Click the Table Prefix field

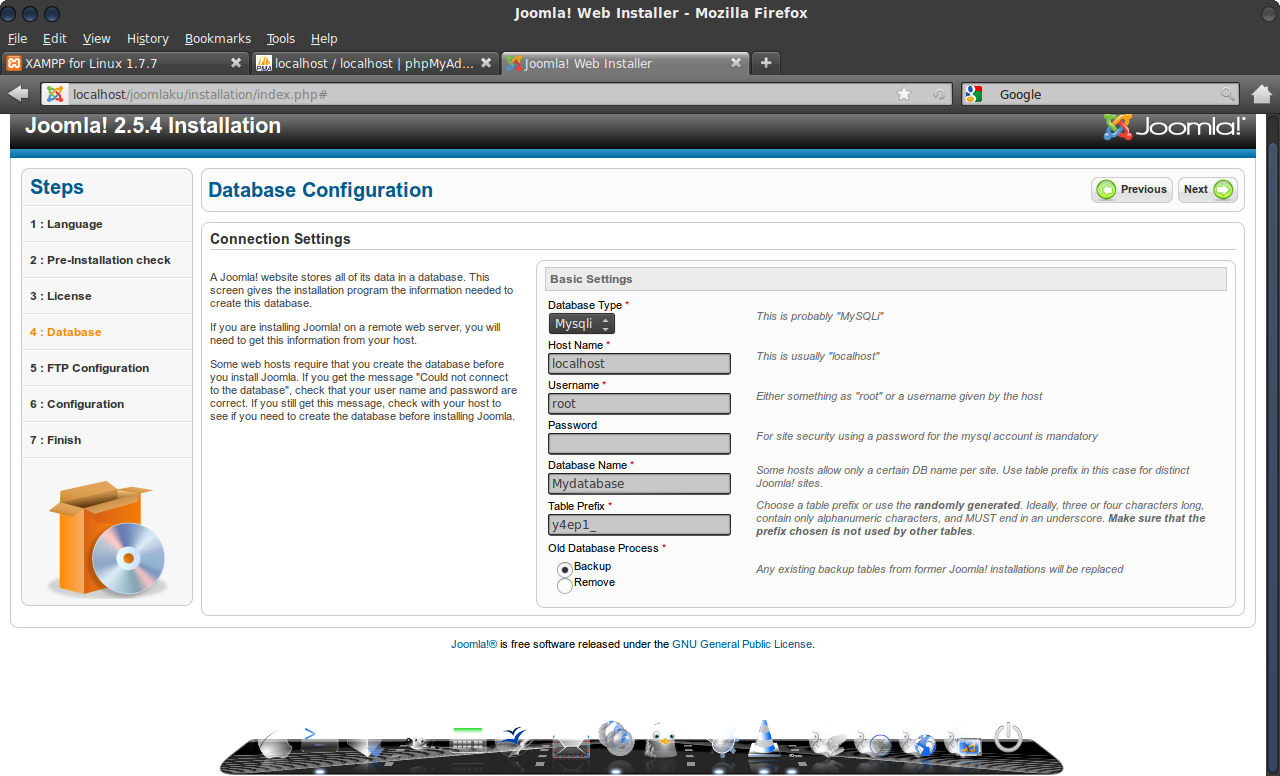pos(639,525)
